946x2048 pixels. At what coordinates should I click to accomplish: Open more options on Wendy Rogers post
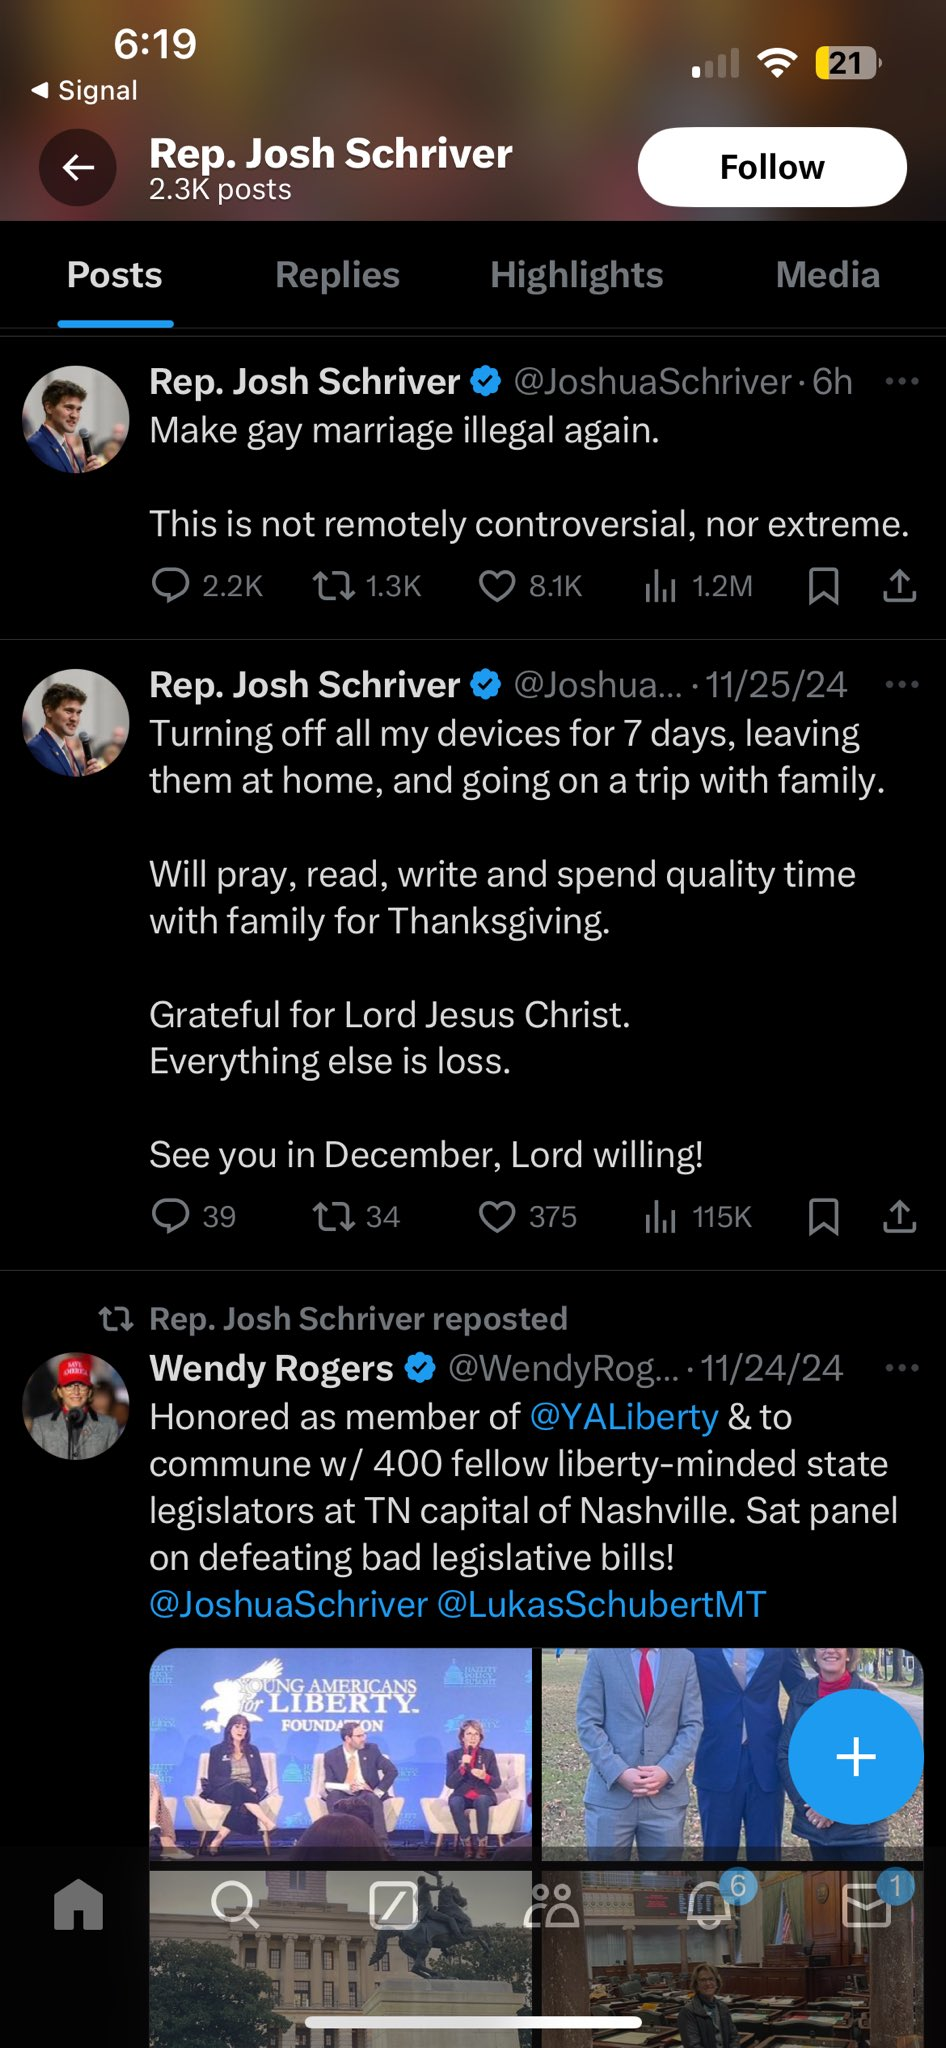901,1368
